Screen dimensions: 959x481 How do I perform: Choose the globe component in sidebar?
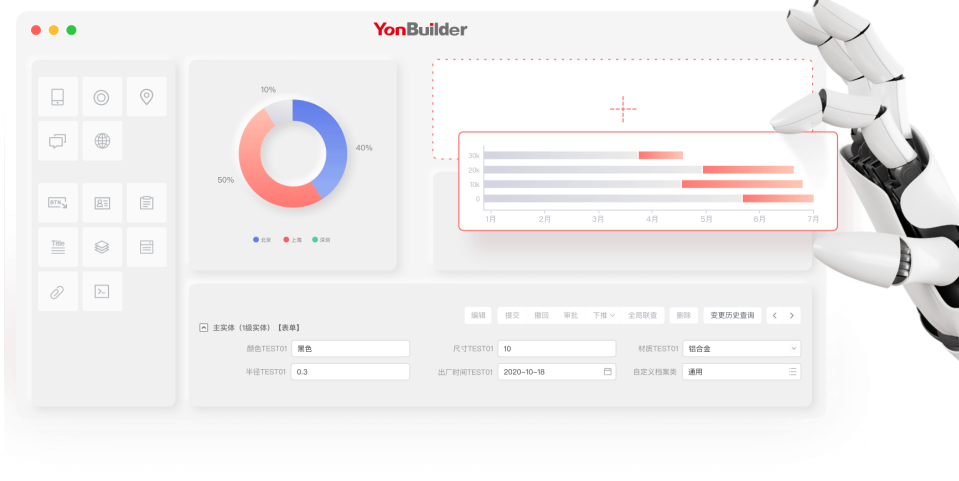coord(102,141)
